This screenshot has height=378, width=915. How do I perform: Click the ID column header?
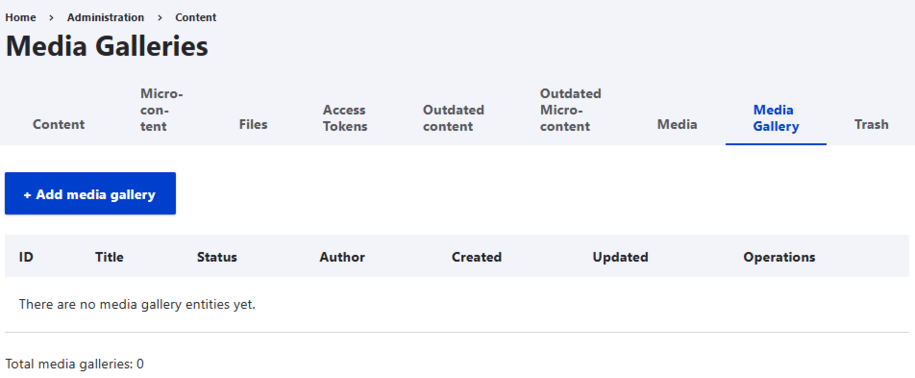[26, 257]
